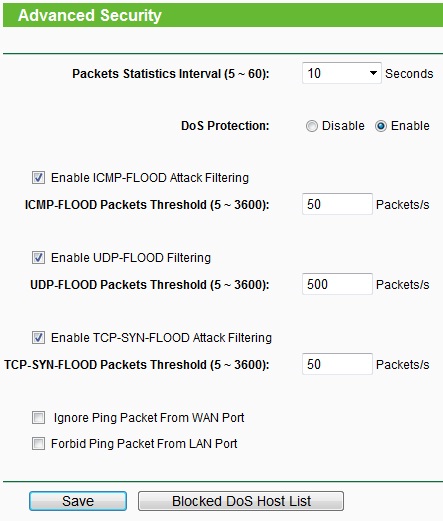443x521 pixels.
Task: Click the Enable ICMP-FLOOD Attack Filtering label
Action: click(x=150, y=178)
